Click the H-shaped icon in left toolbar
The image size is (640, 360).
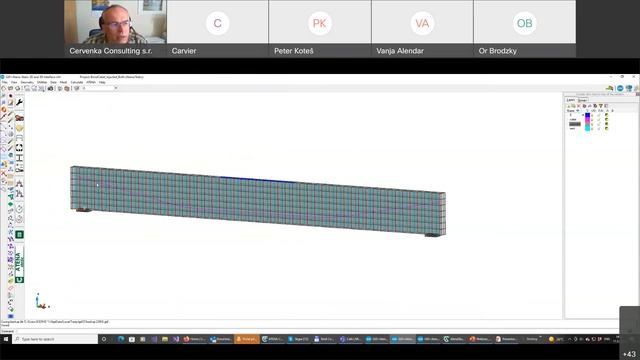(x=19, y=158)
